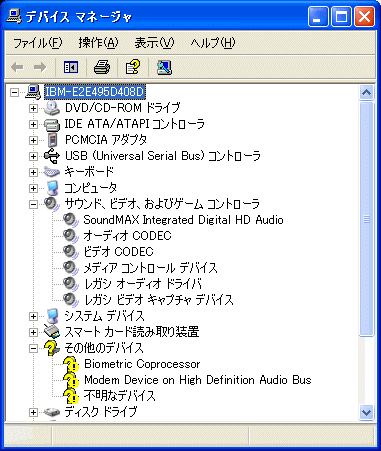Select the オーディオ CODEC entry text

pyautogui.click(x=127, y=236)
